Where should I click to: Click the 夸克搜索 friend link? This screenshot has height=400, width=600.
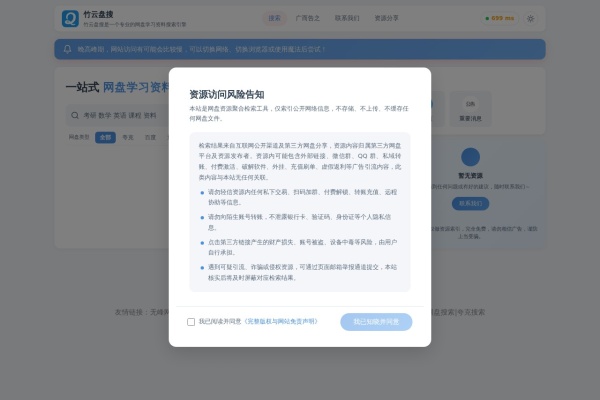pos(470,312)
